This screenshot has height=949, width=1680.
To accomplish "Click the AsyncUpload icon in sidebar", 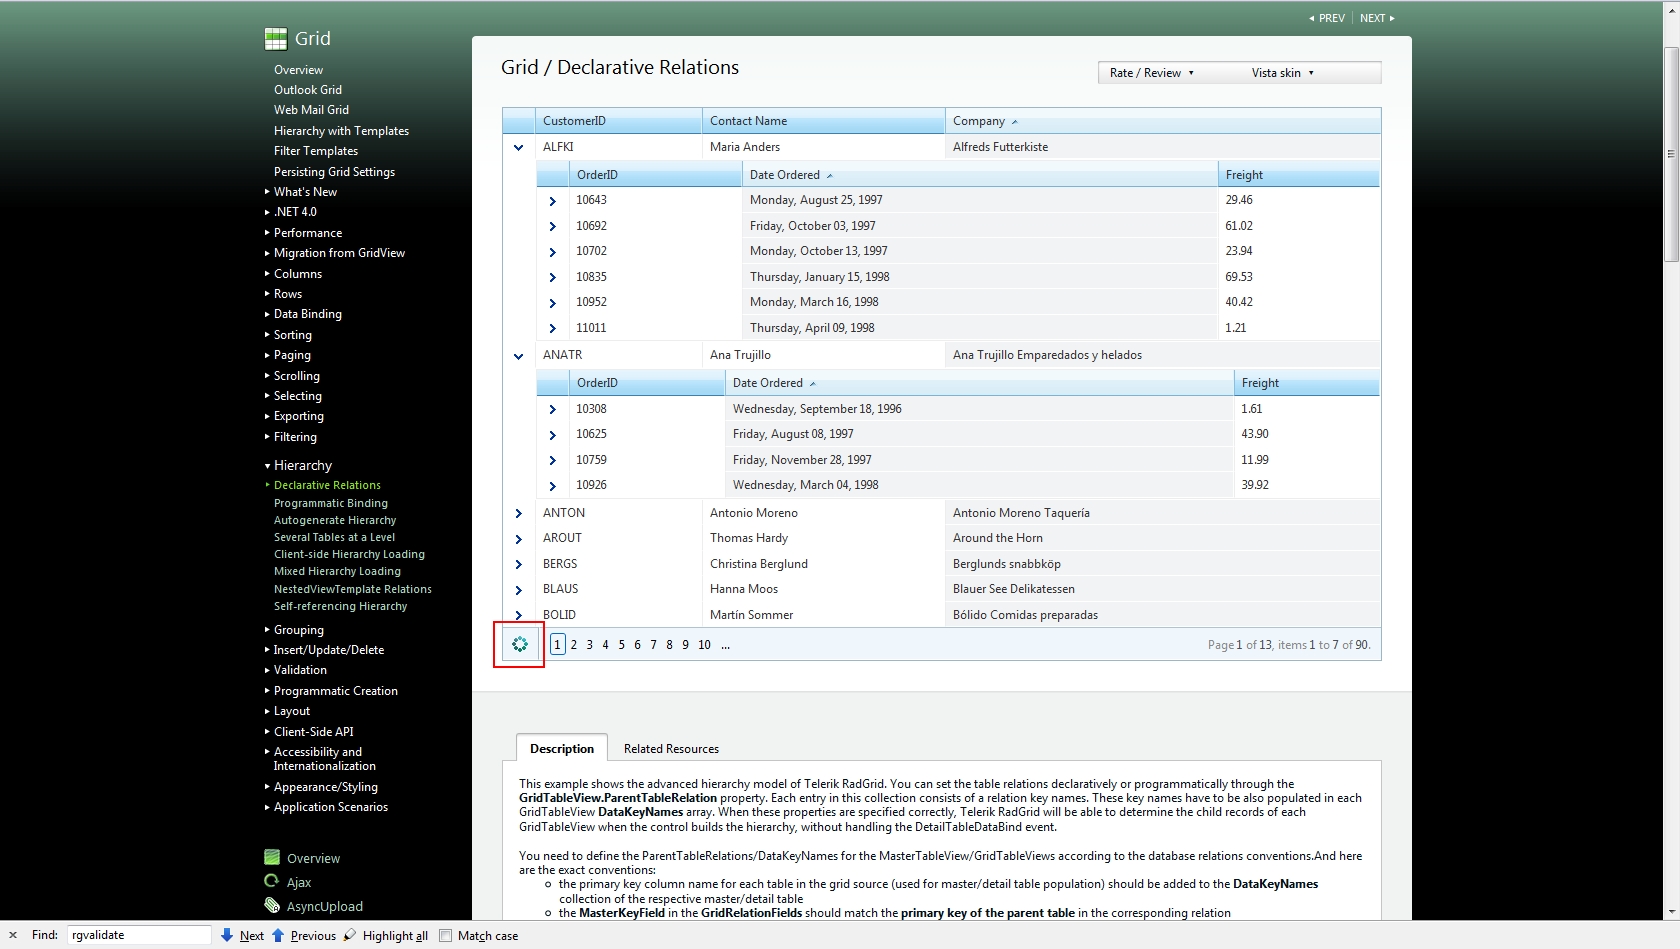I will (x=271, y=905).
